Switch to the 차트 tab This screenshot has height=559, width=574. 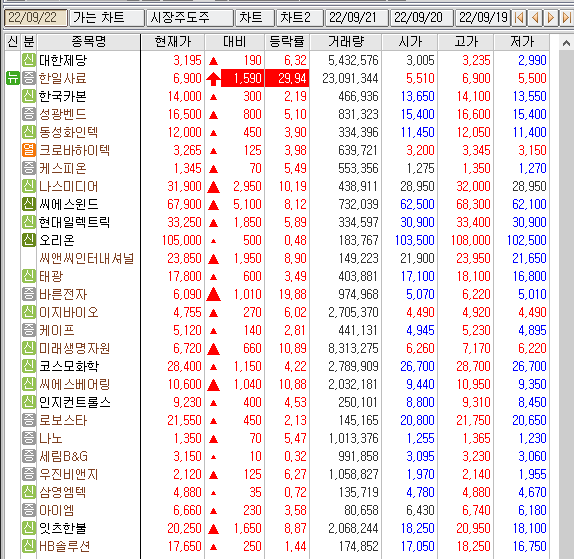click(255, 18)
